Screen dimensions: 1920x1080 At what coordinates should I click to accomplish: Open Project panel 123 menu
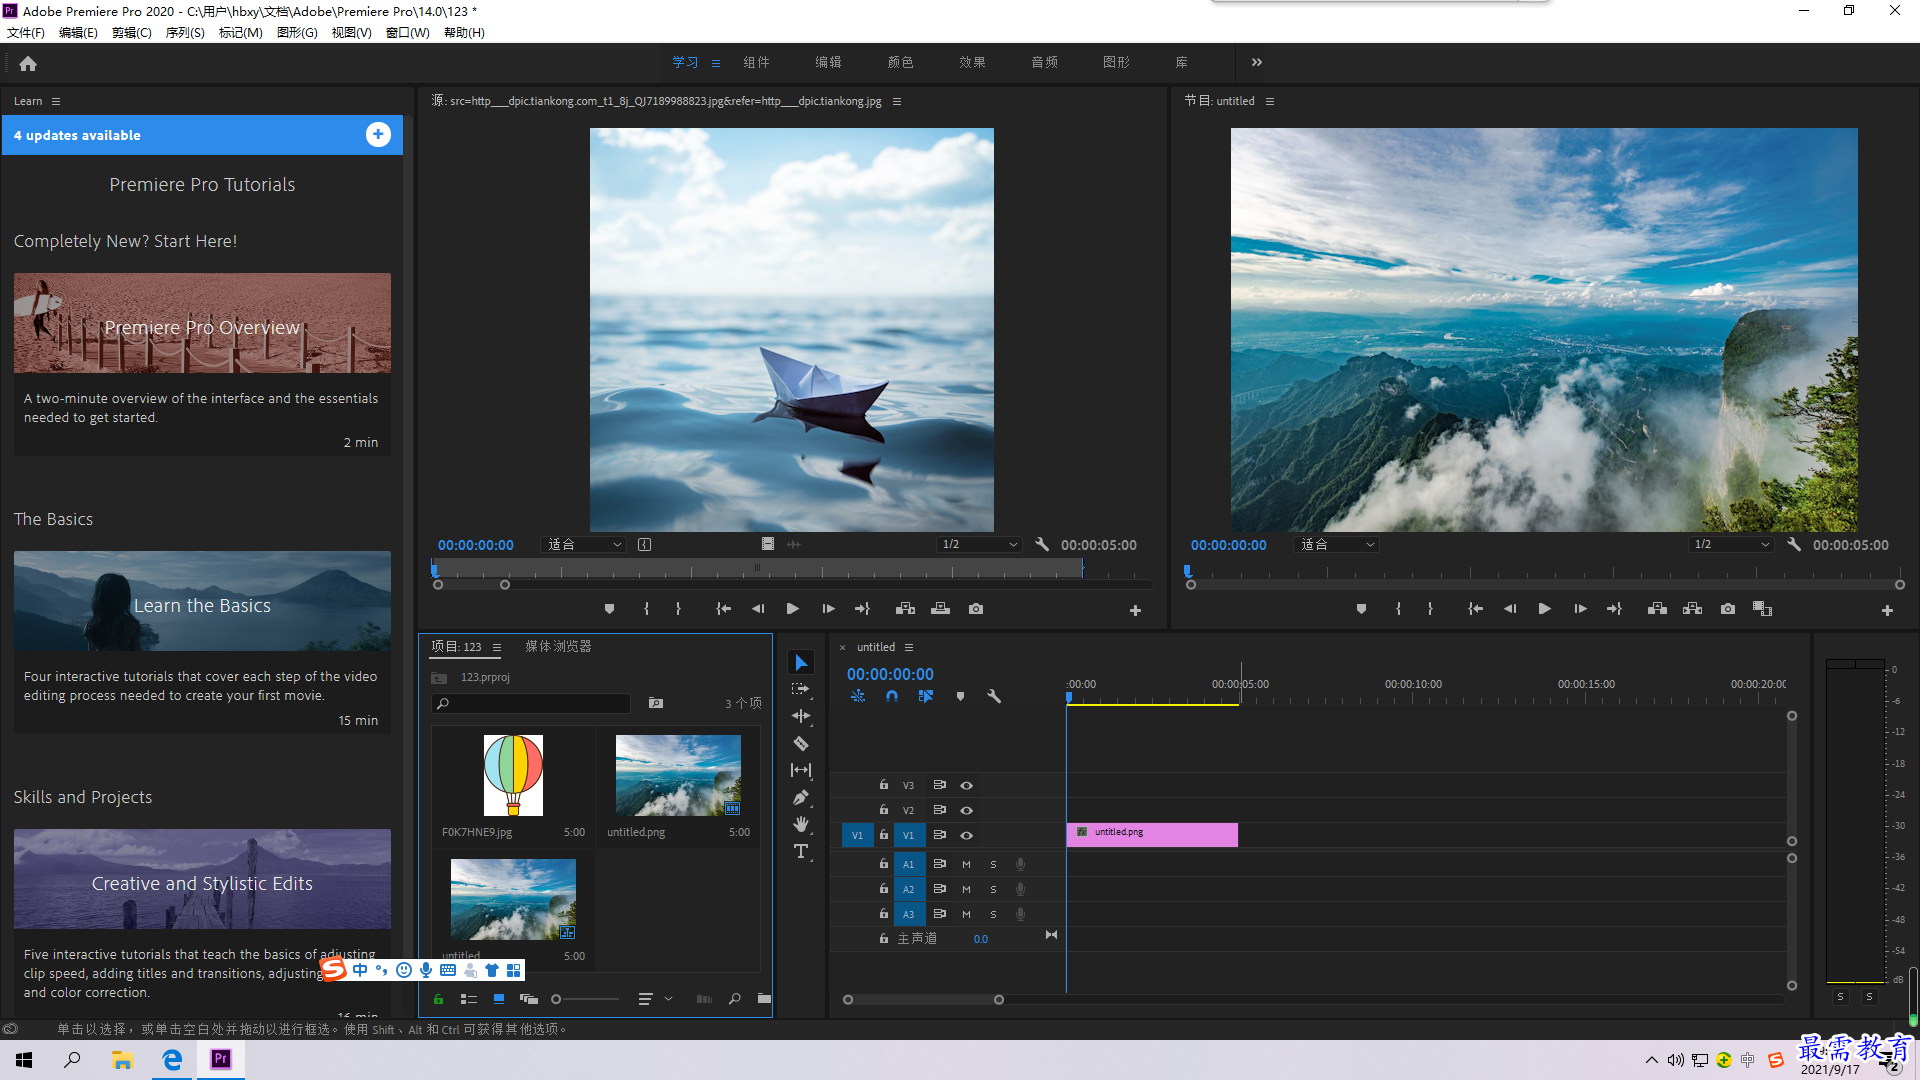497,647
